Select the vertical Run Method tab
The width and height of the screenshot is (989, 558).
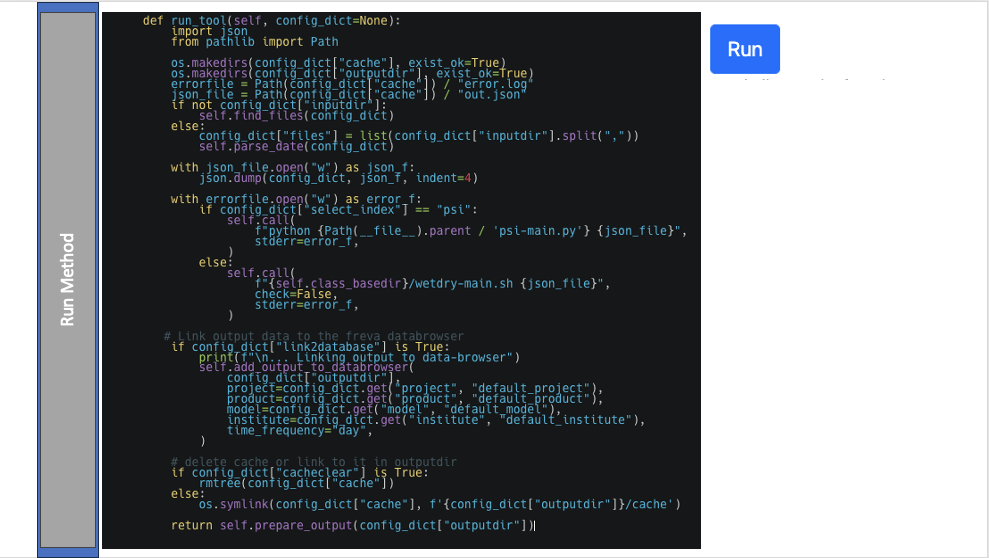tap(68, 279)
